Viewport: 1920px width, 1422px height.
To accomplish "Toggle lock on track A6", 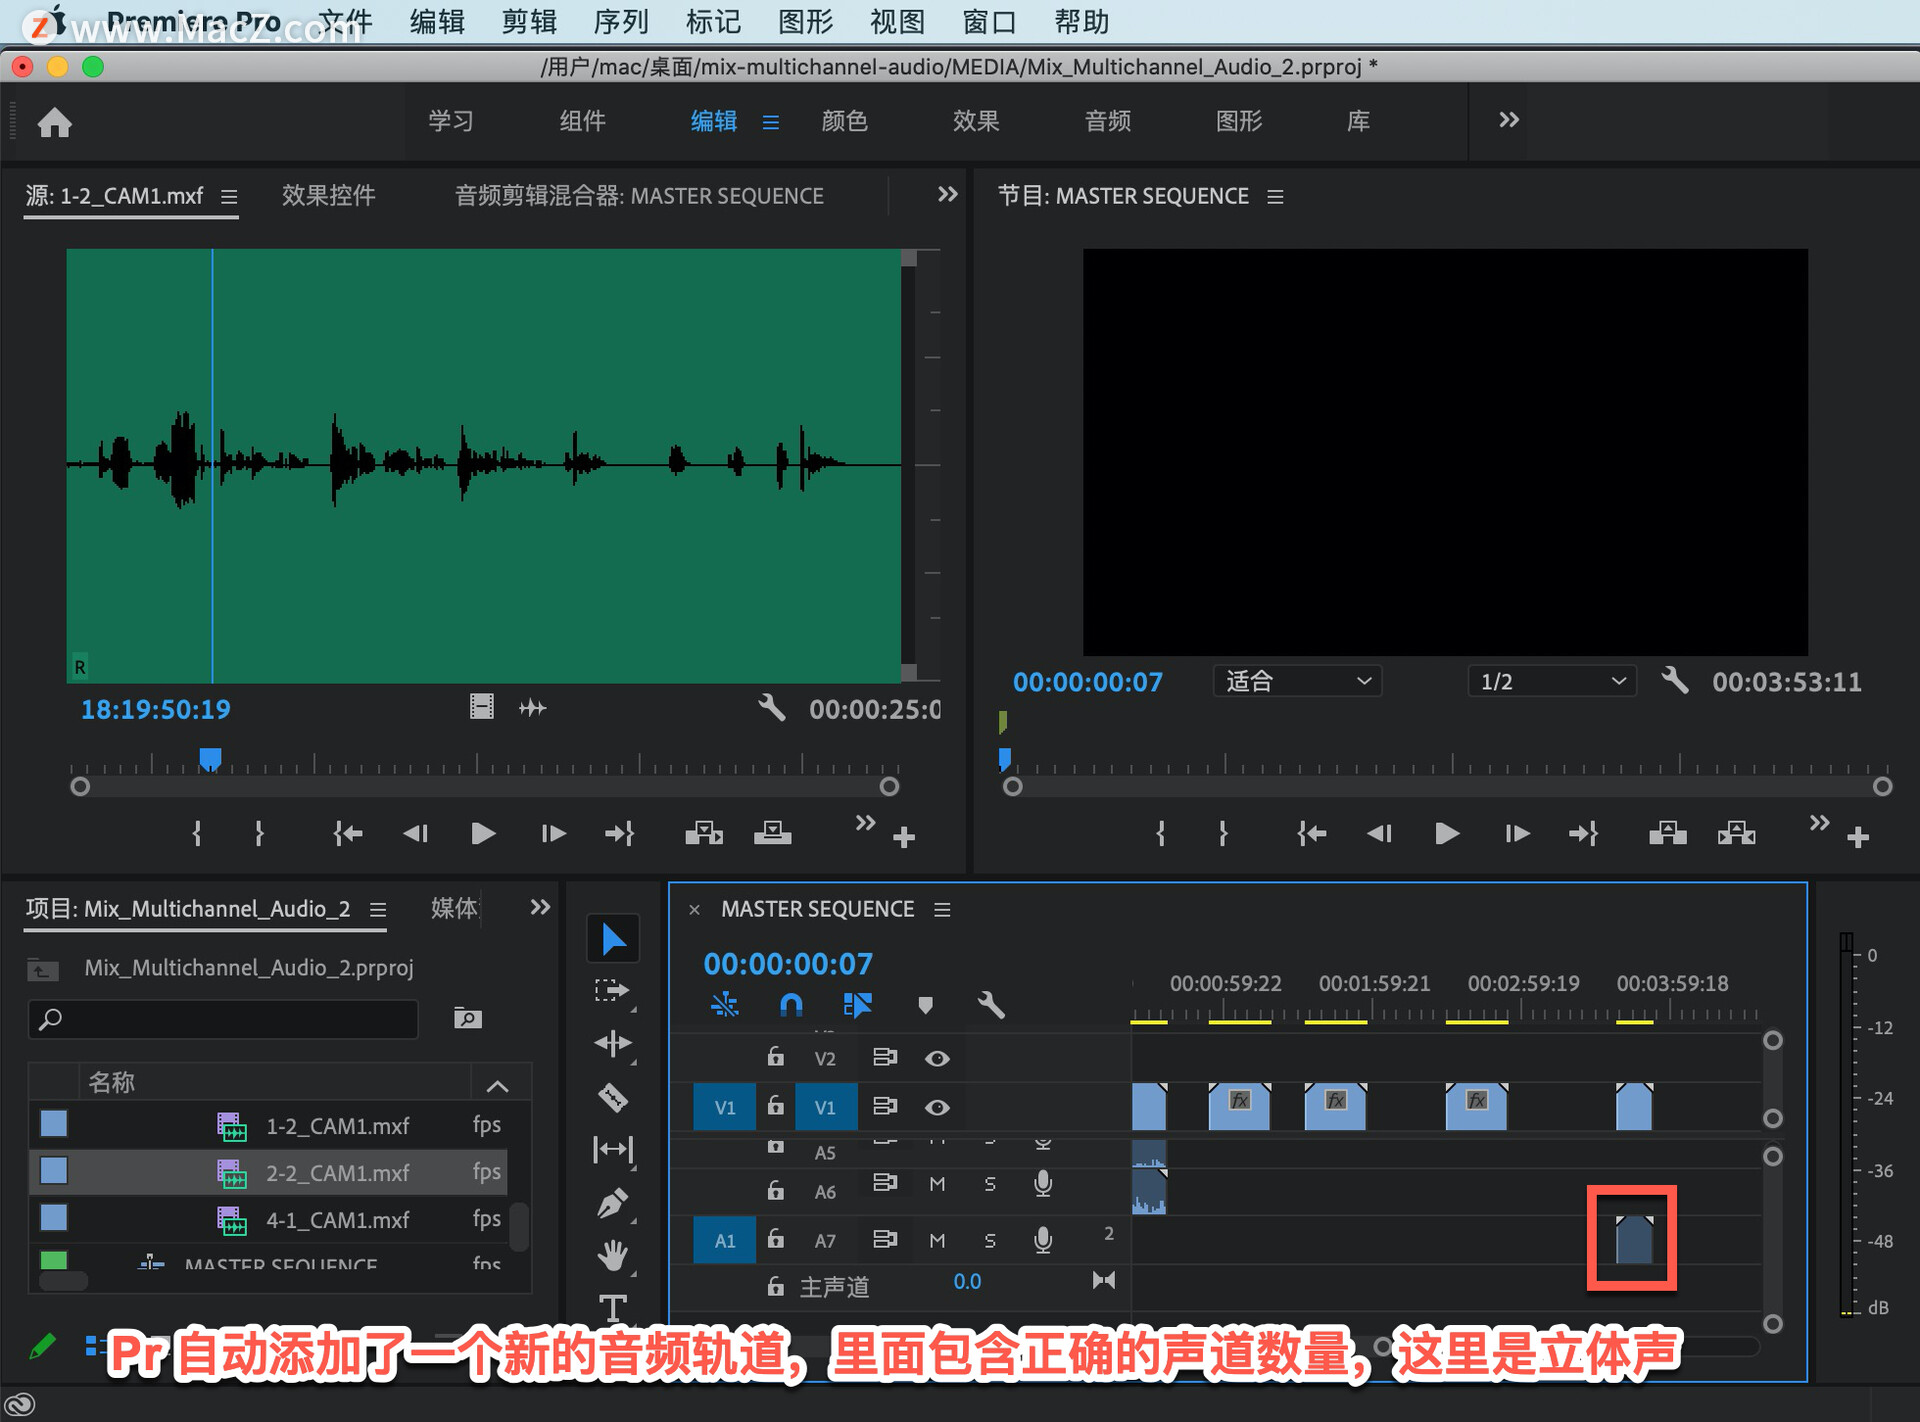I will click(x=775, y=1190).
